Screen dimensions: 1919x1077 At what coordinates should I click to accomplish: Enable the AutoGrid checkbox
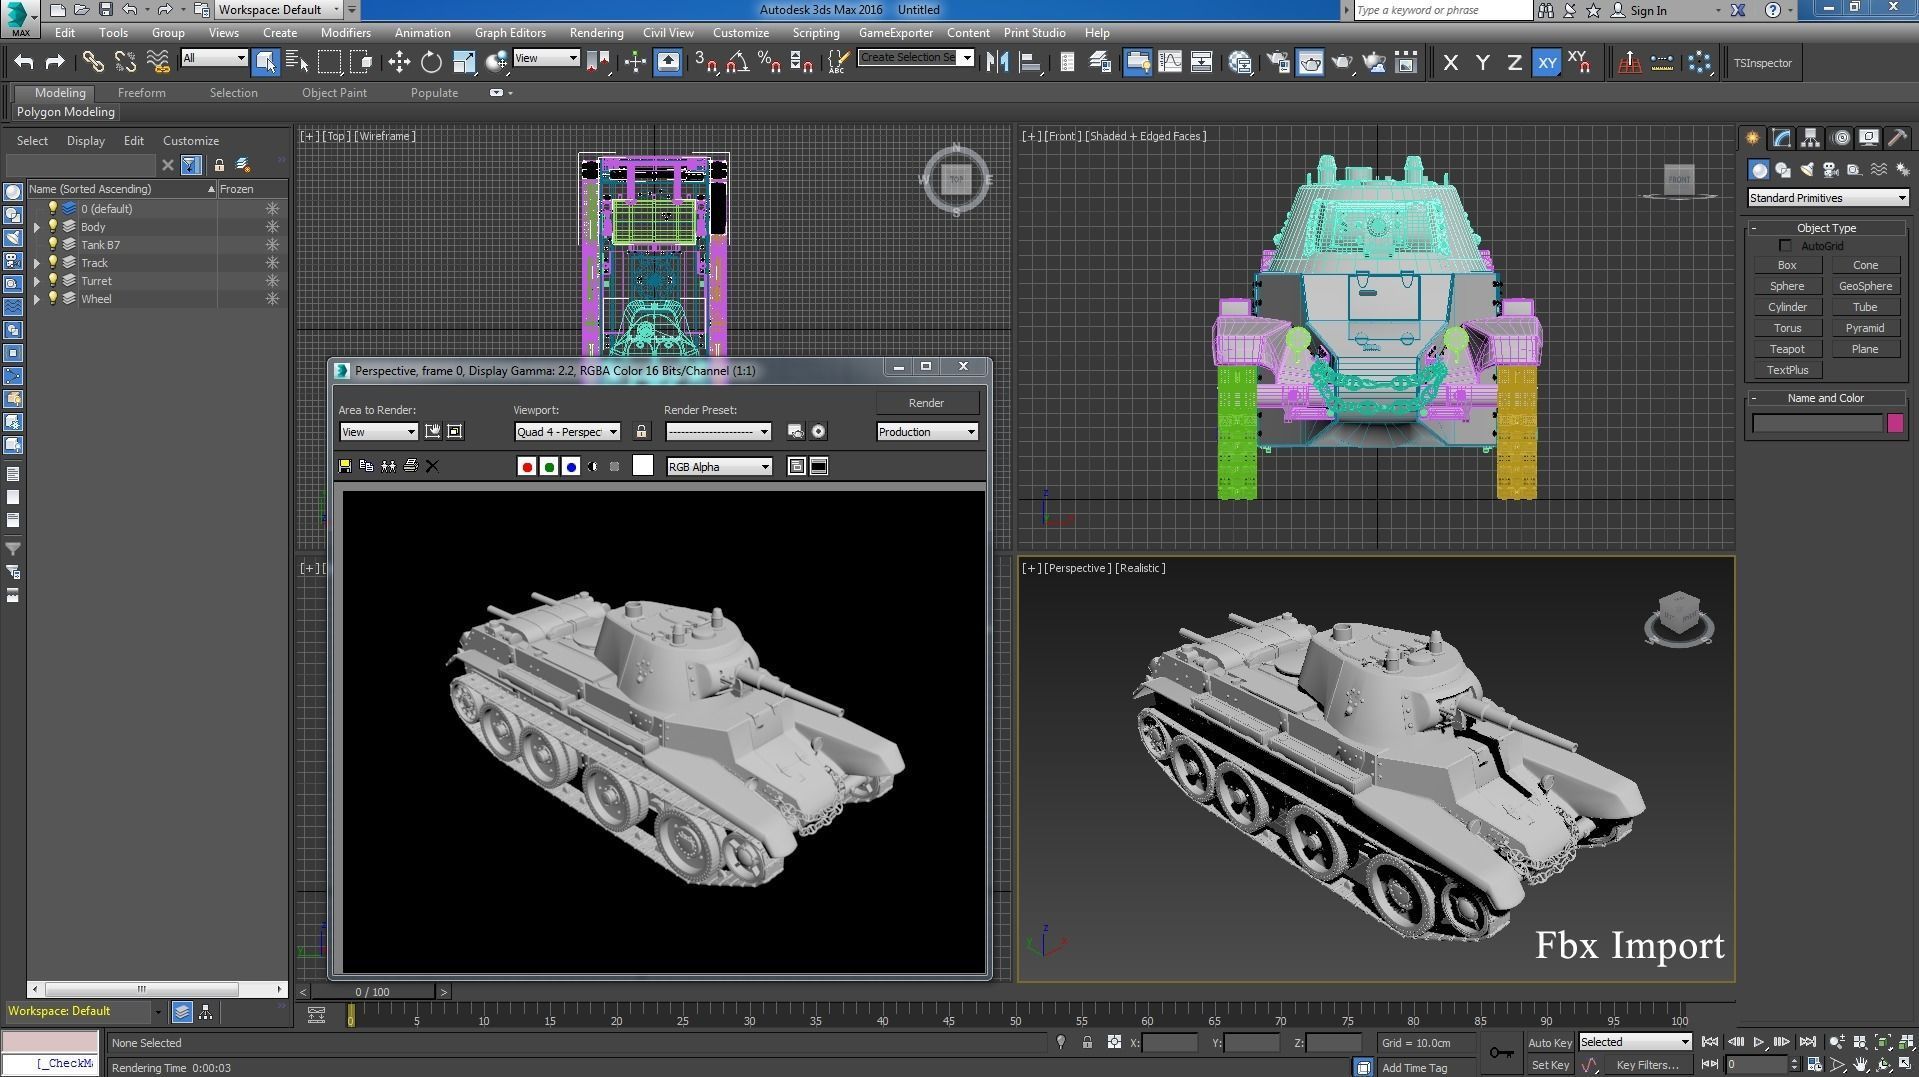(x=1785, y=246)
